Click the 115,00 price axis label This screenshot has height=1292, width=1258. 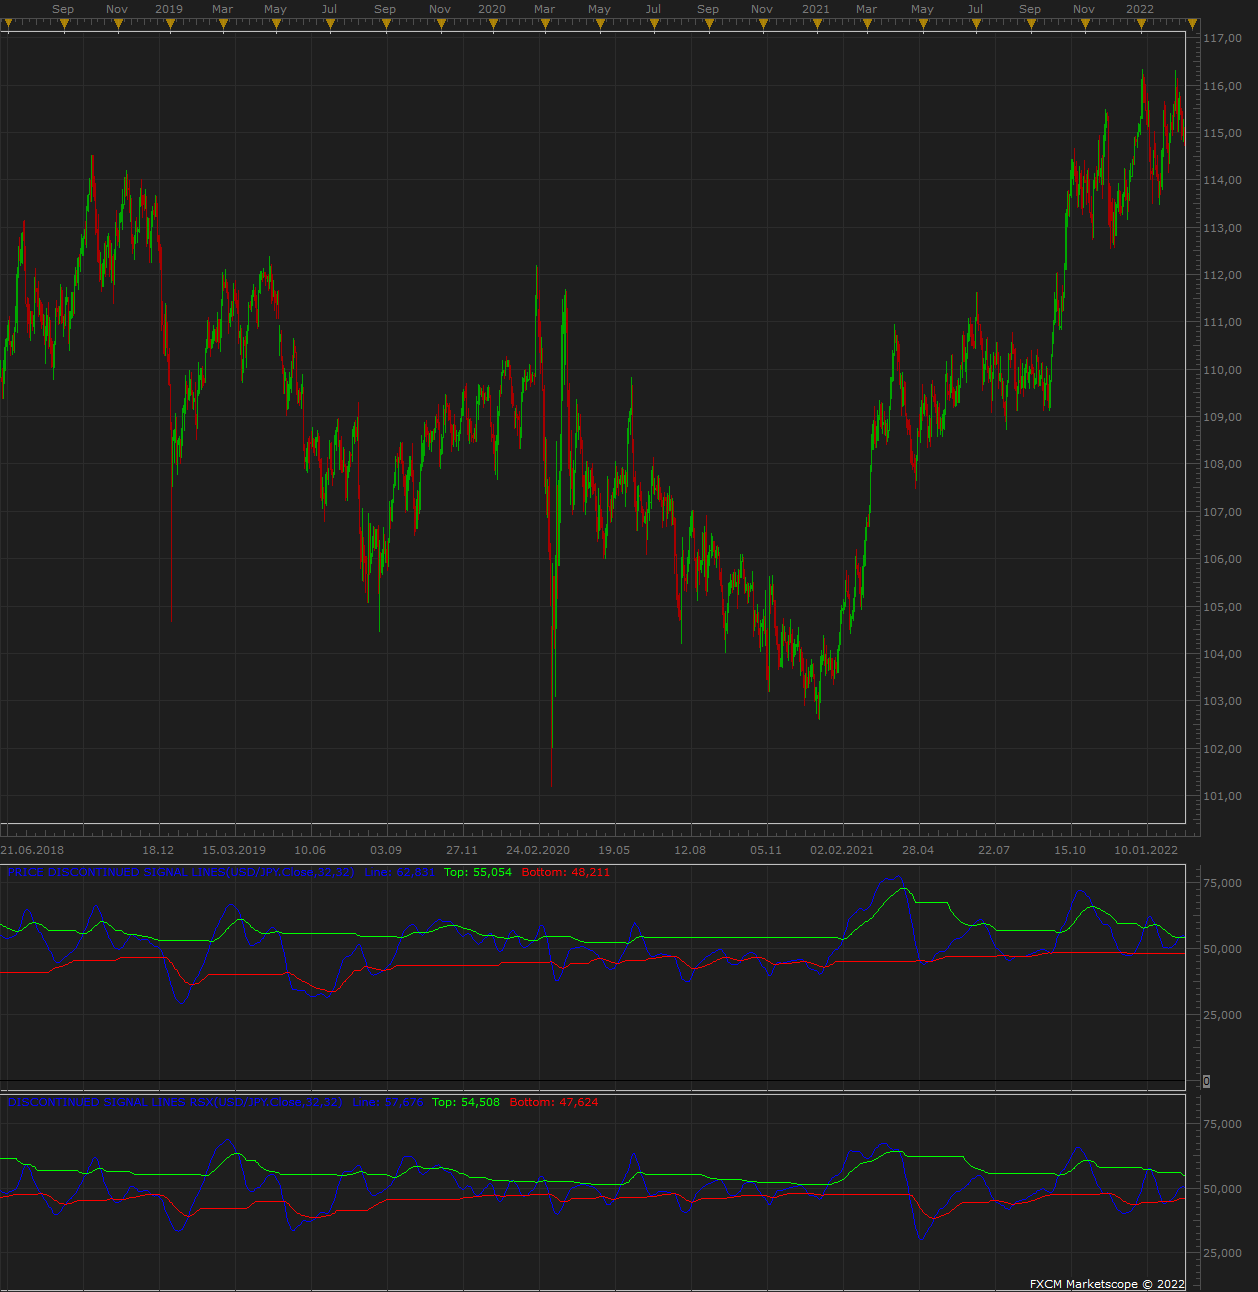tap(1223, 133)
